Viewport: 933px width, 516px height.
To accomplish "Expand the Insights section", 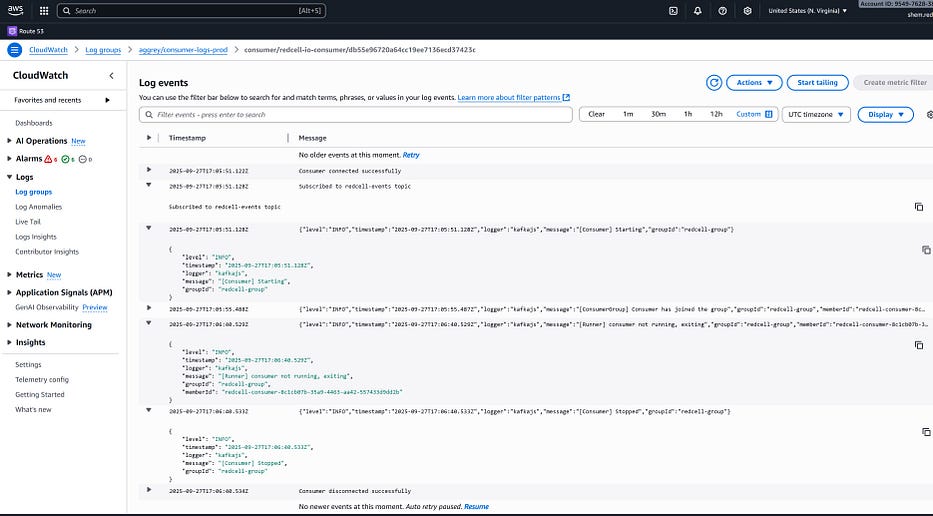I will click(x=9, y=343).
